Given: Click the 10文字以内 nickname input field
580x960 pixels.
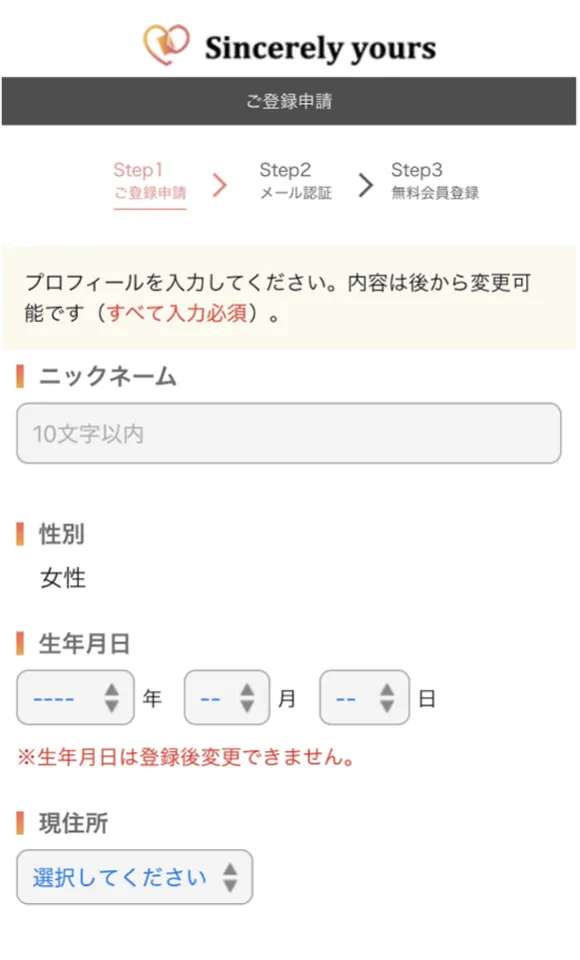Looking at the screenshot, I should point(290,433).
